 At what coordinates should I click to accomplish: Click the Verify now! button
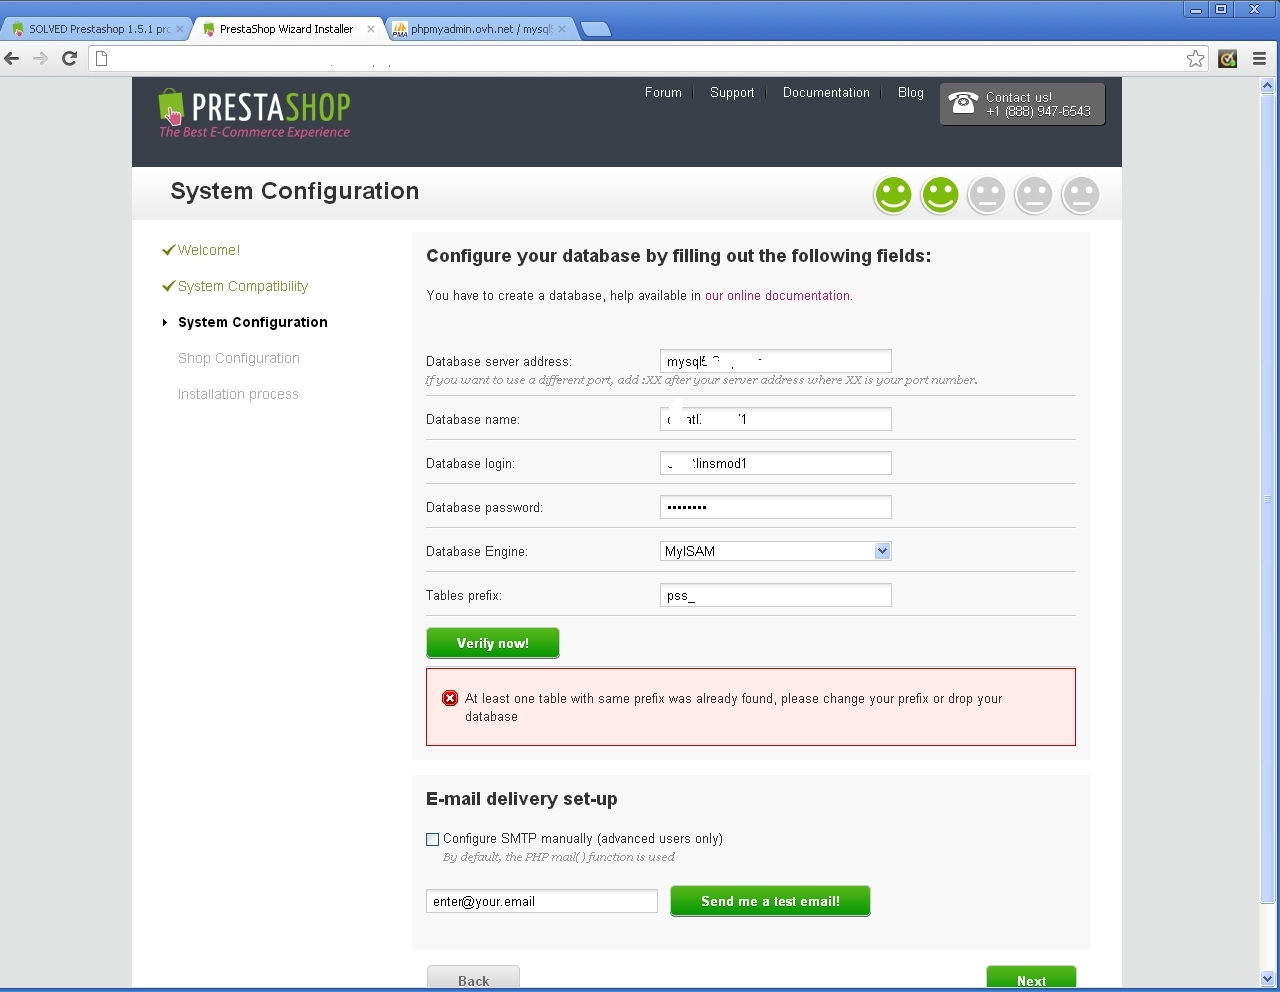(x=493, y=643)
